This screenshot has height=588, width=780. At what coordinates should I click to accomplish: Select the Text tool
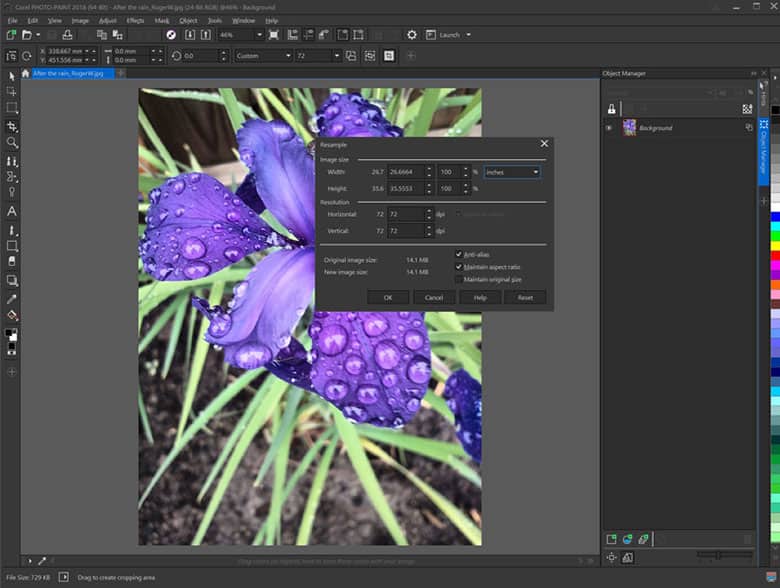pyautogui.click(x=12, y=211)
